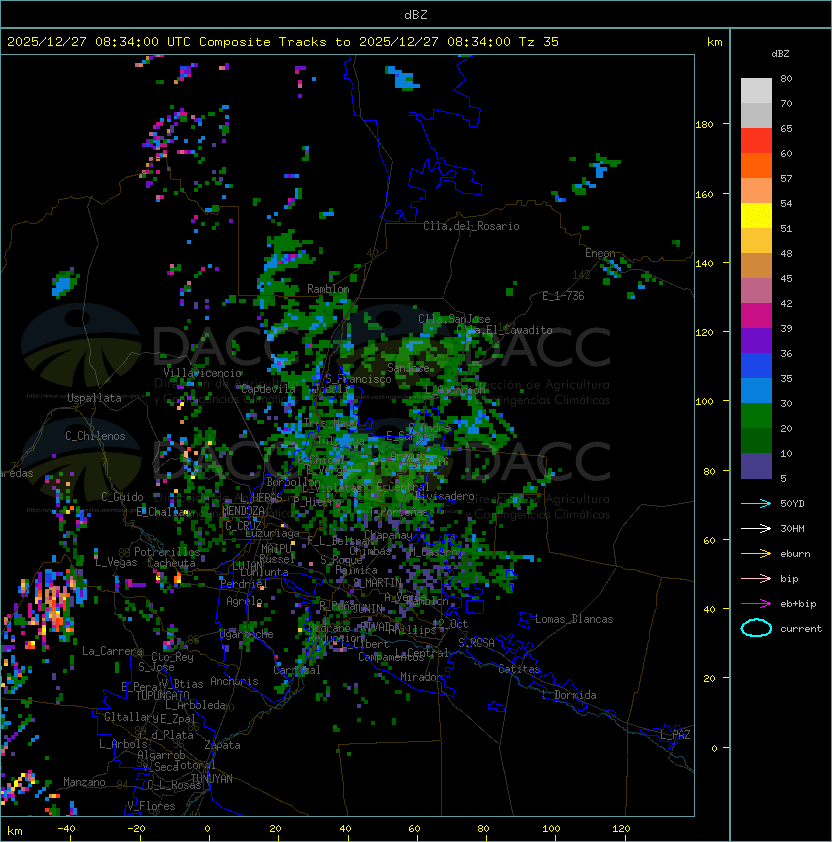This screenshot has width=832, height=842.
Task: Click the 'La_Carrera' place label
Action: [112, 651]
